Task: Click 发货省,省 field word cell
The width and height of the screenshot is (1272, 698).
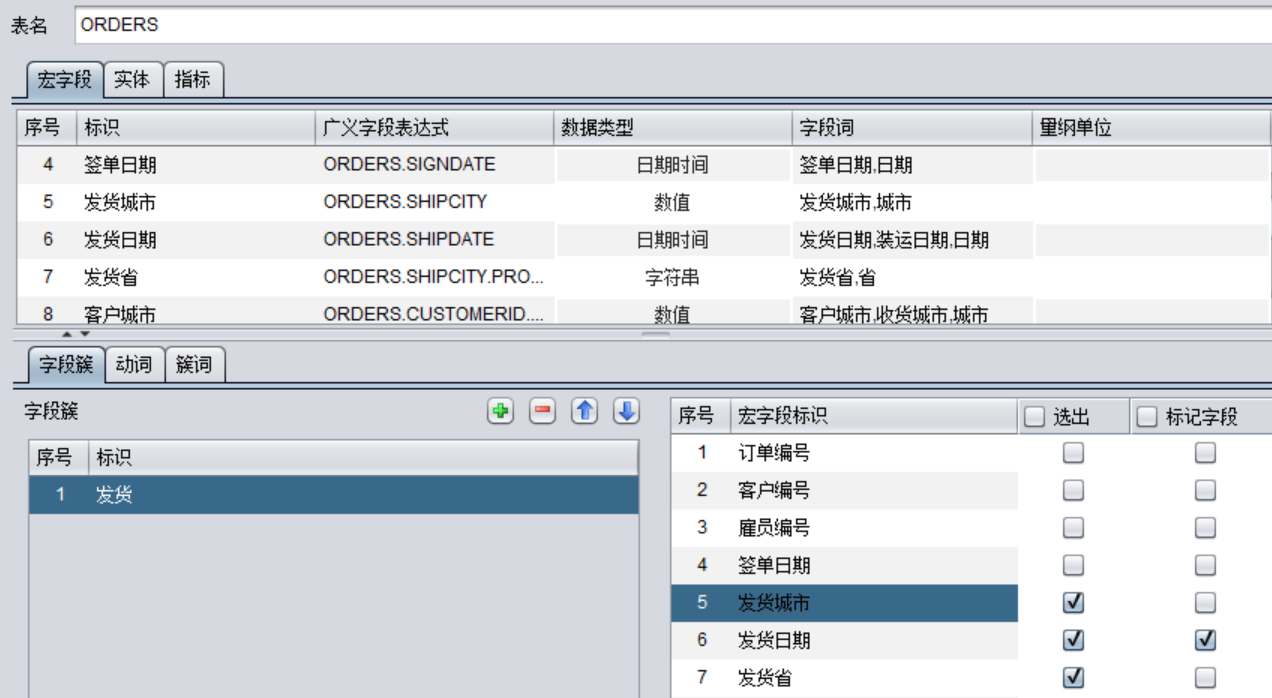Action: pyautogui.click(x=911, y=278)
